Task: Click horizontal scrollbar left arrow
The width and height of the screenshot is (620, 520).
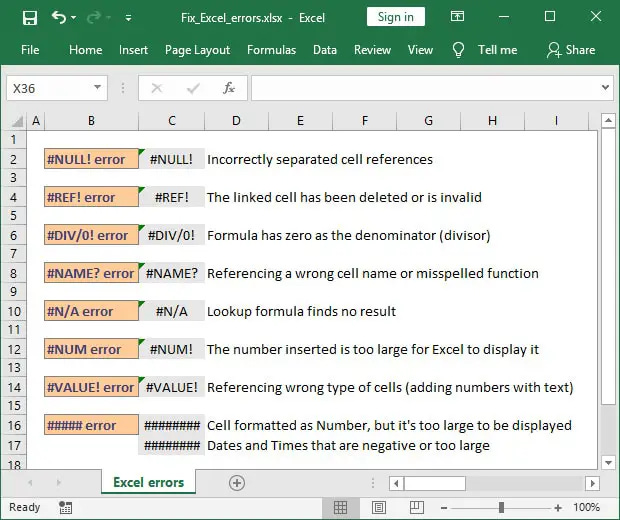Action: [397, 483]
